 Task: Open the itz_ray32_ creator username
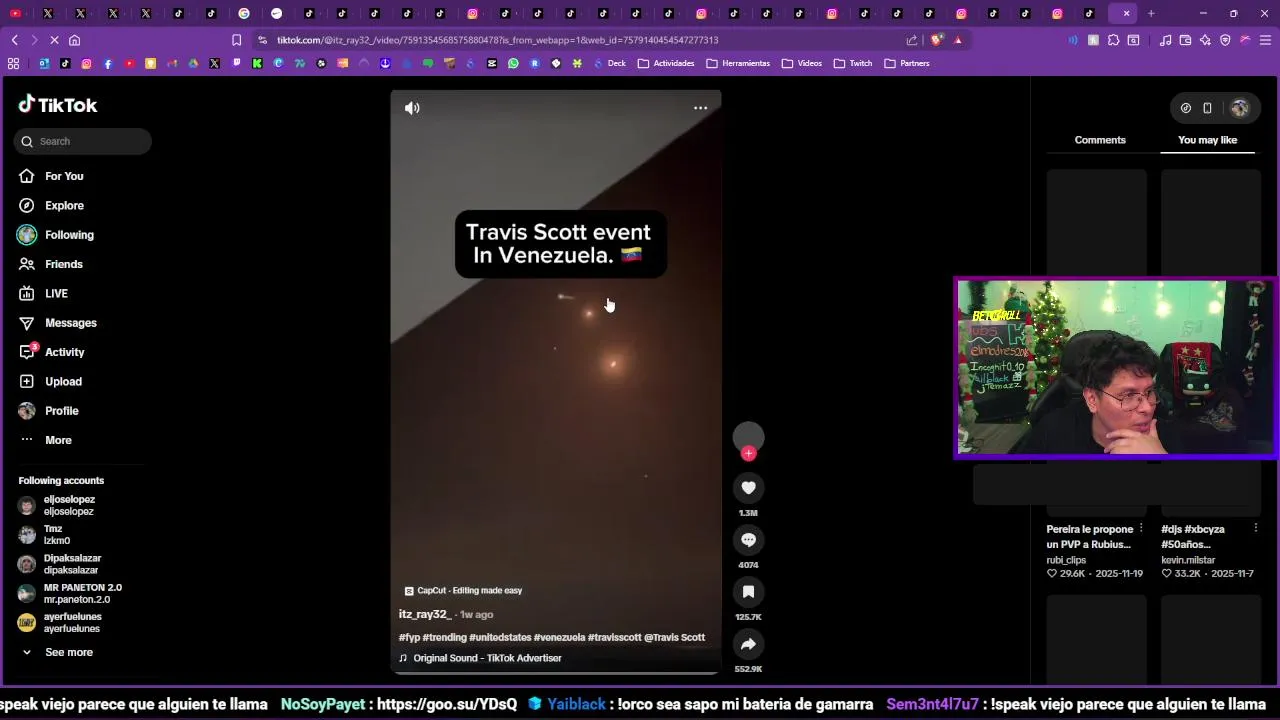click(x=425, y=614)
